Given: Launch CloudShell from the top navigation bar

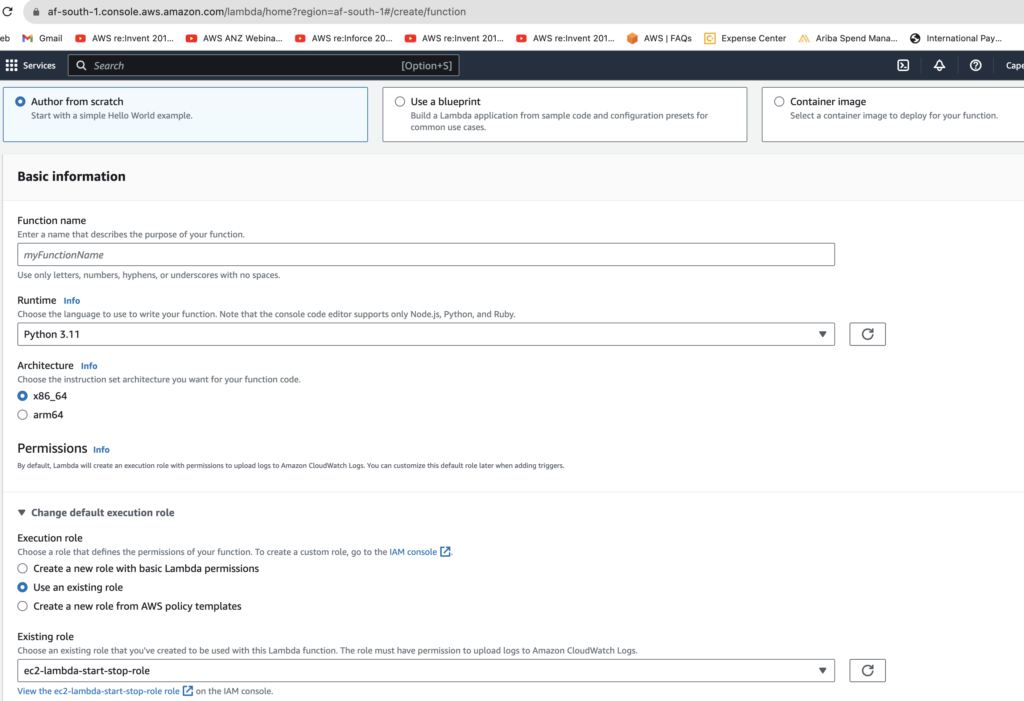Looking at the screenshot, I should [902, 65].
